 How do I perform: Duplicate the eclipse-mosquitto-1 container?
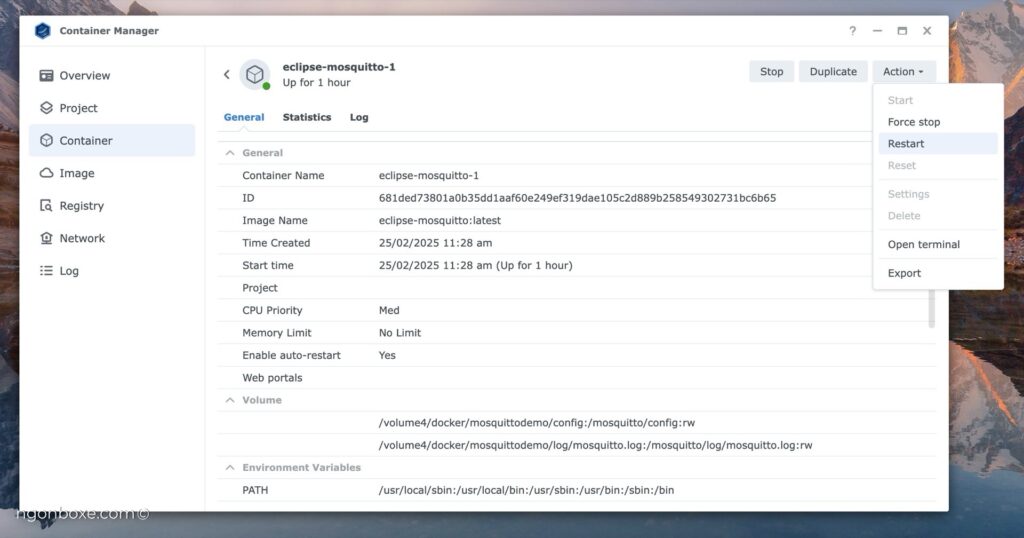[x=833, y=72]
